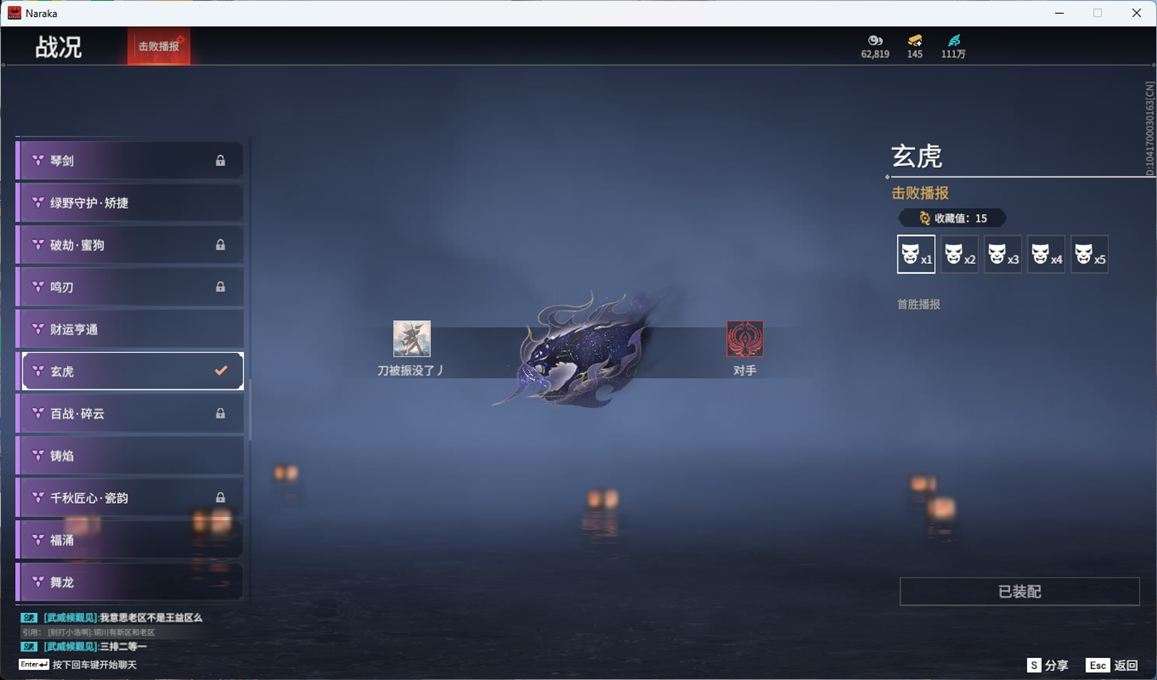Click the Naraka app icon in titlebar
1157x680 pixels.
point(14,13)
